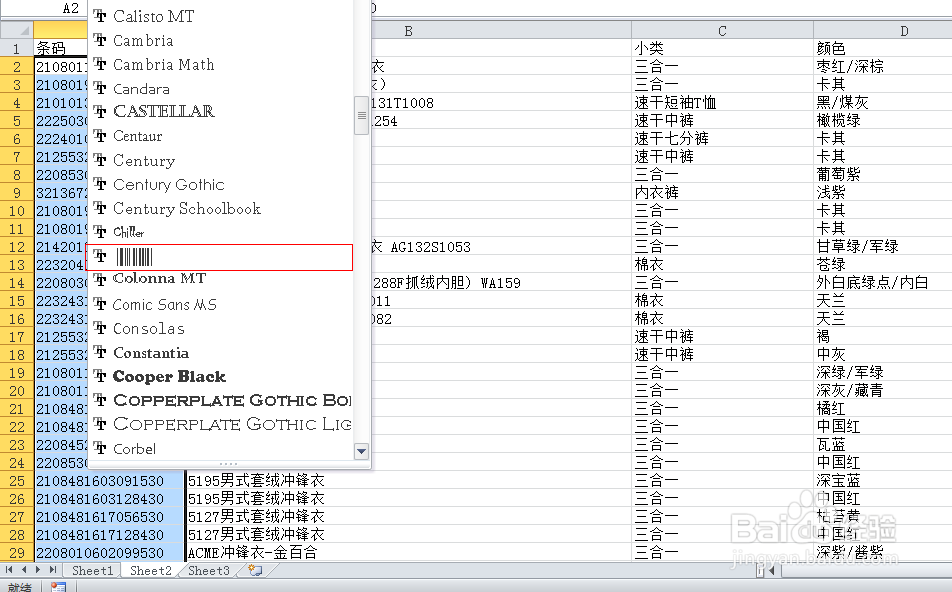This screenshot has height=592, width=952.
Task: Switch to the Sheet1 tab
Action: [92, 570]
